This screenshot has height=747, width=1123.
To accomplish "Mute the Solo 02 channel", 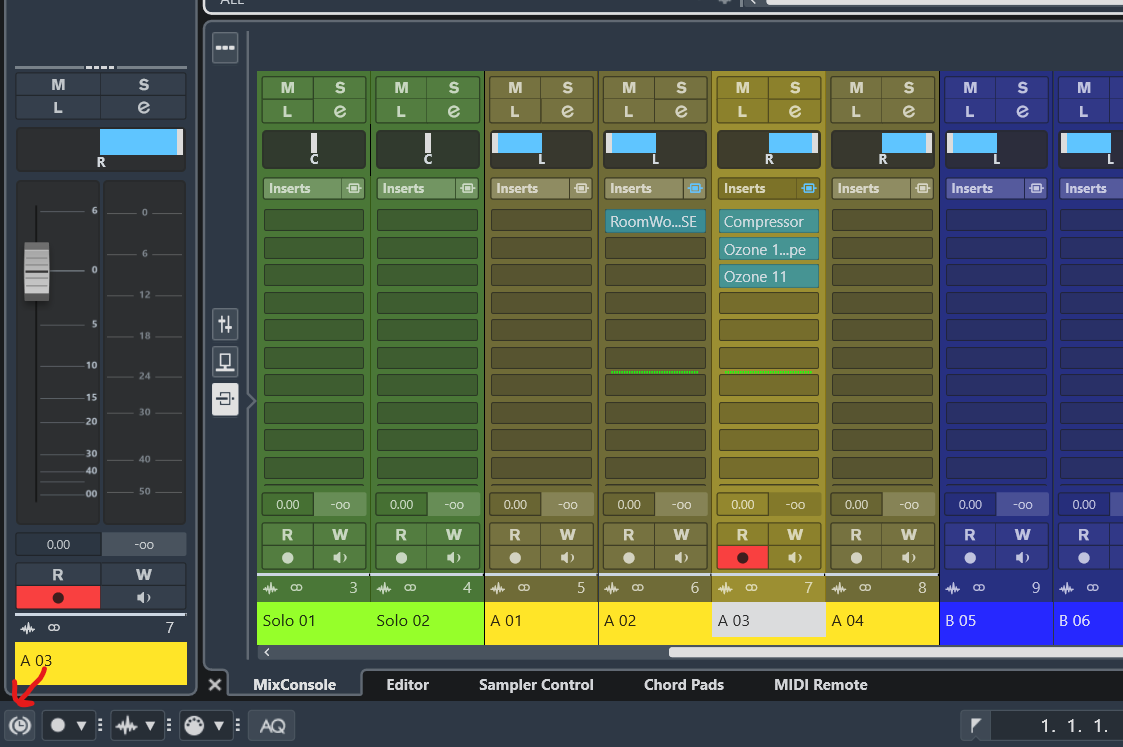I will [x=401, y=88].
